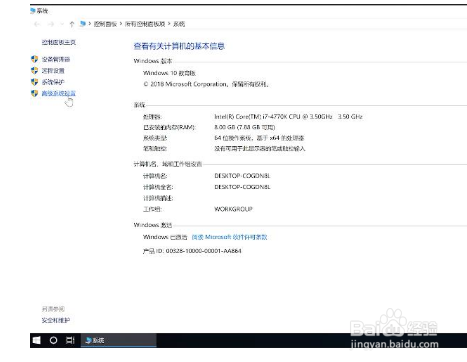Image resolution: width=467 pixels, height=362 pixels.
Task: Click the Windows 激活 section header
Action: click(x=153, y=225)
